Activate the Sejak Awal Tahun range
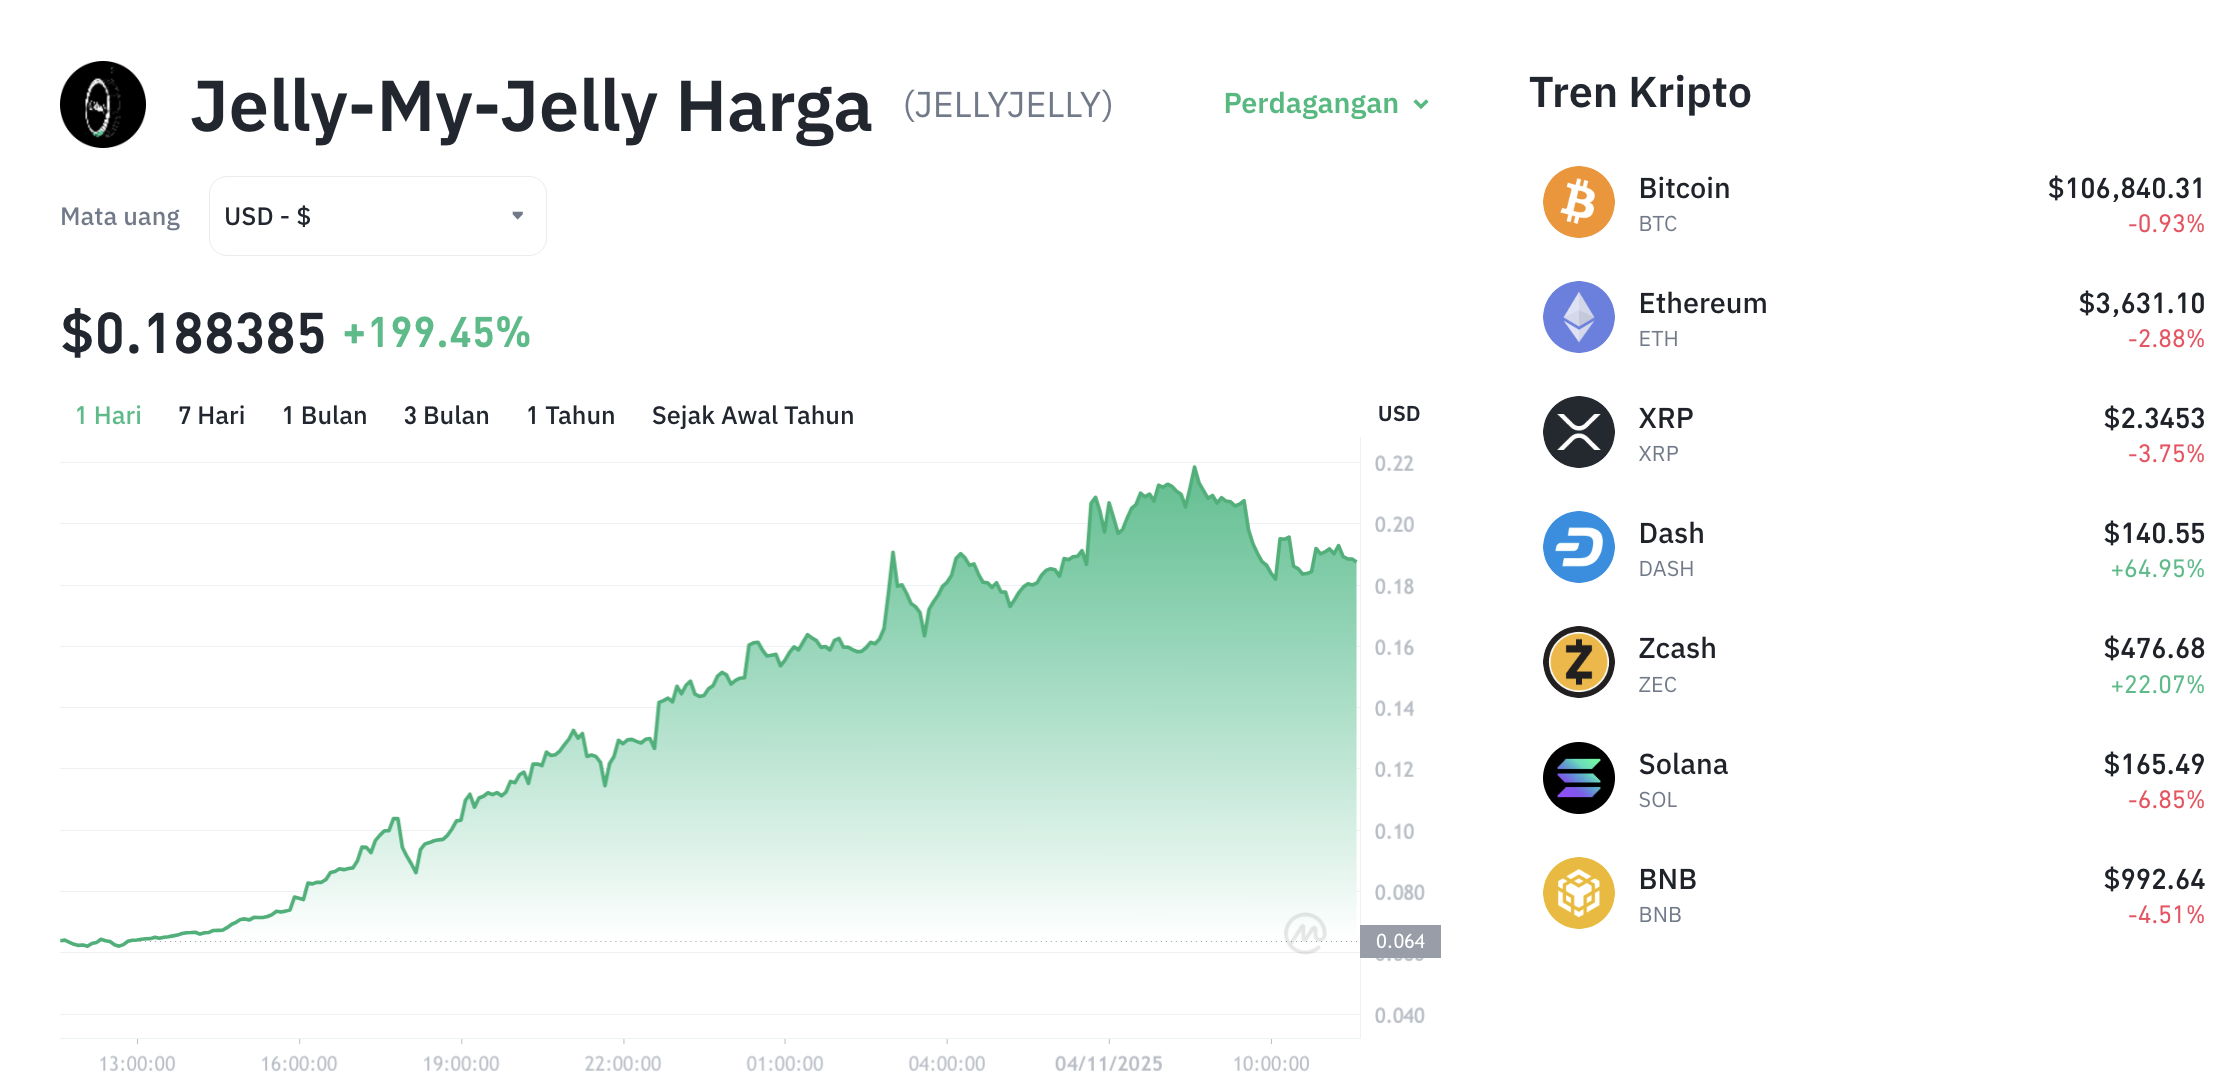 pyautogui.click(x=752, y=415)
